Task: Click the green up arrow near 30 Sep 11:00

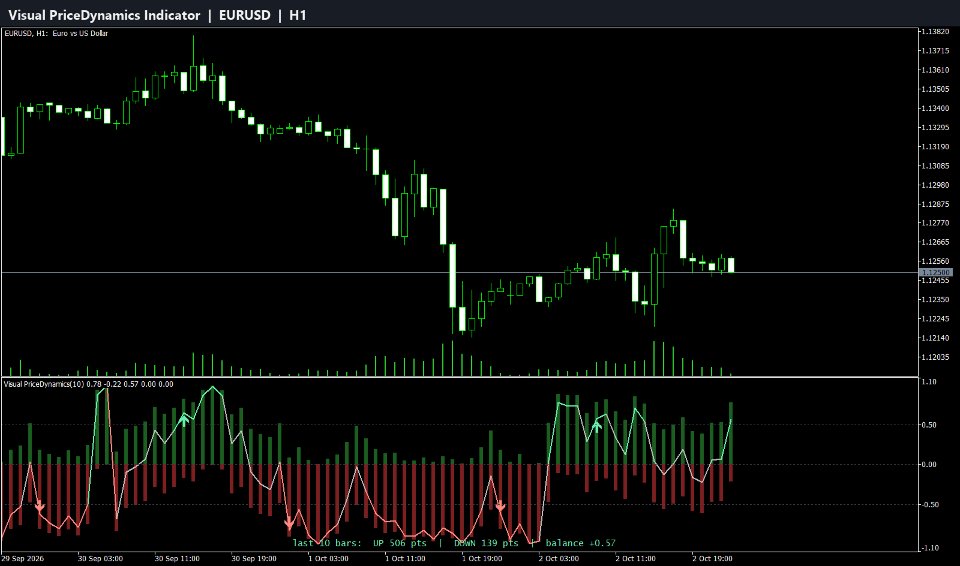Action: pyautogui.click(x=184, y=420)
